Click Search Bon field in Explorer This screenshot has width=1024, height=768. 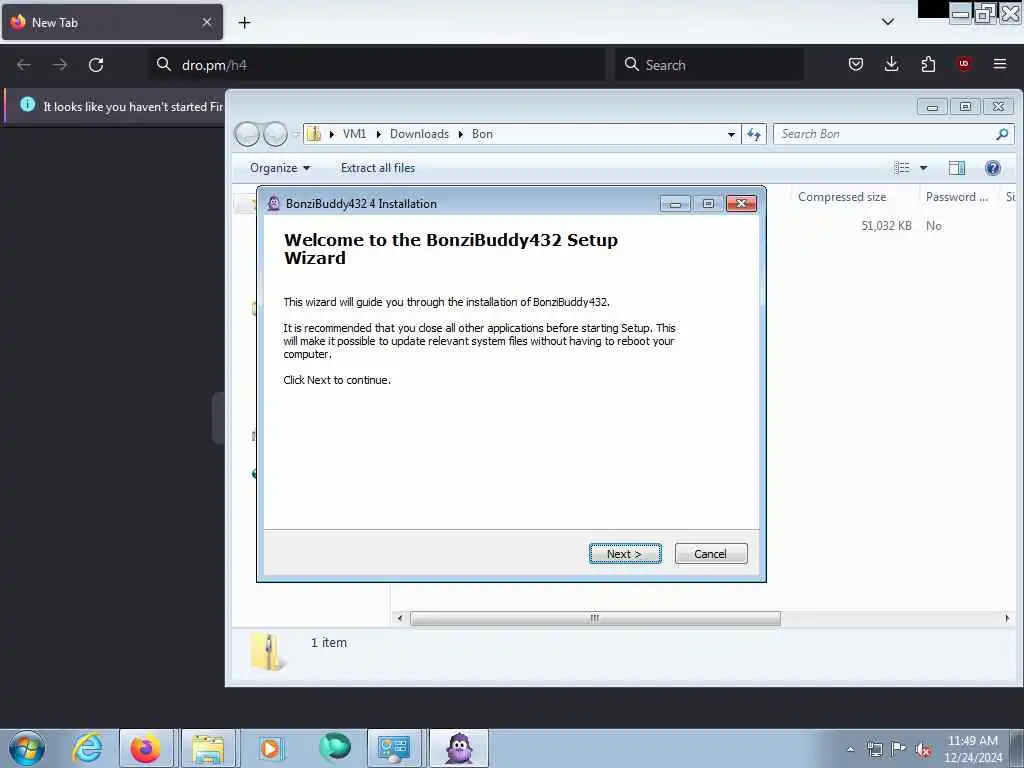pos(893,134)
